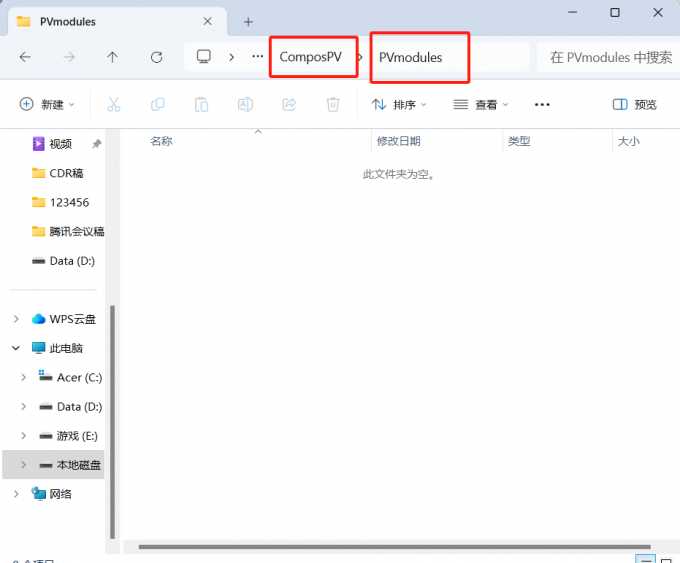Screen dimensions: 680x563
Task: Open the 新建 new item menu
Action: click(x=47, y=105)
